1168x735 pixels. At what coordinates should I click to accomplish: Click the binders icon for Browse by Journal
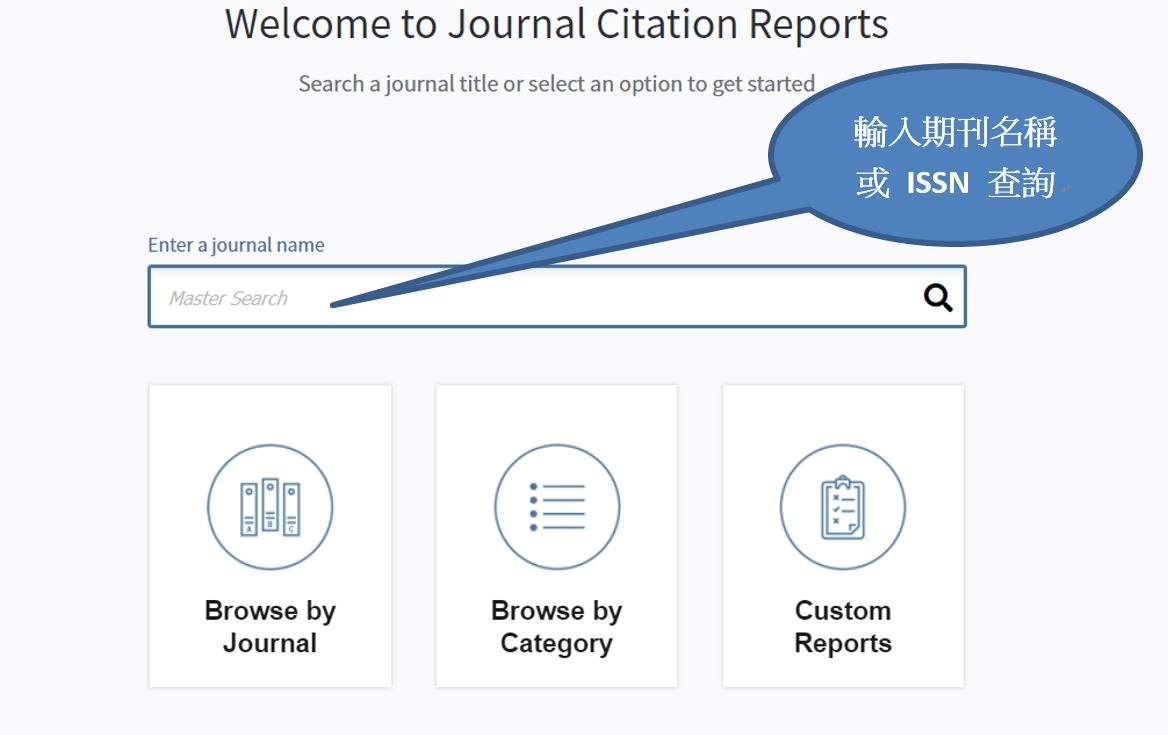pyautogui.click(x=270, y=507)
